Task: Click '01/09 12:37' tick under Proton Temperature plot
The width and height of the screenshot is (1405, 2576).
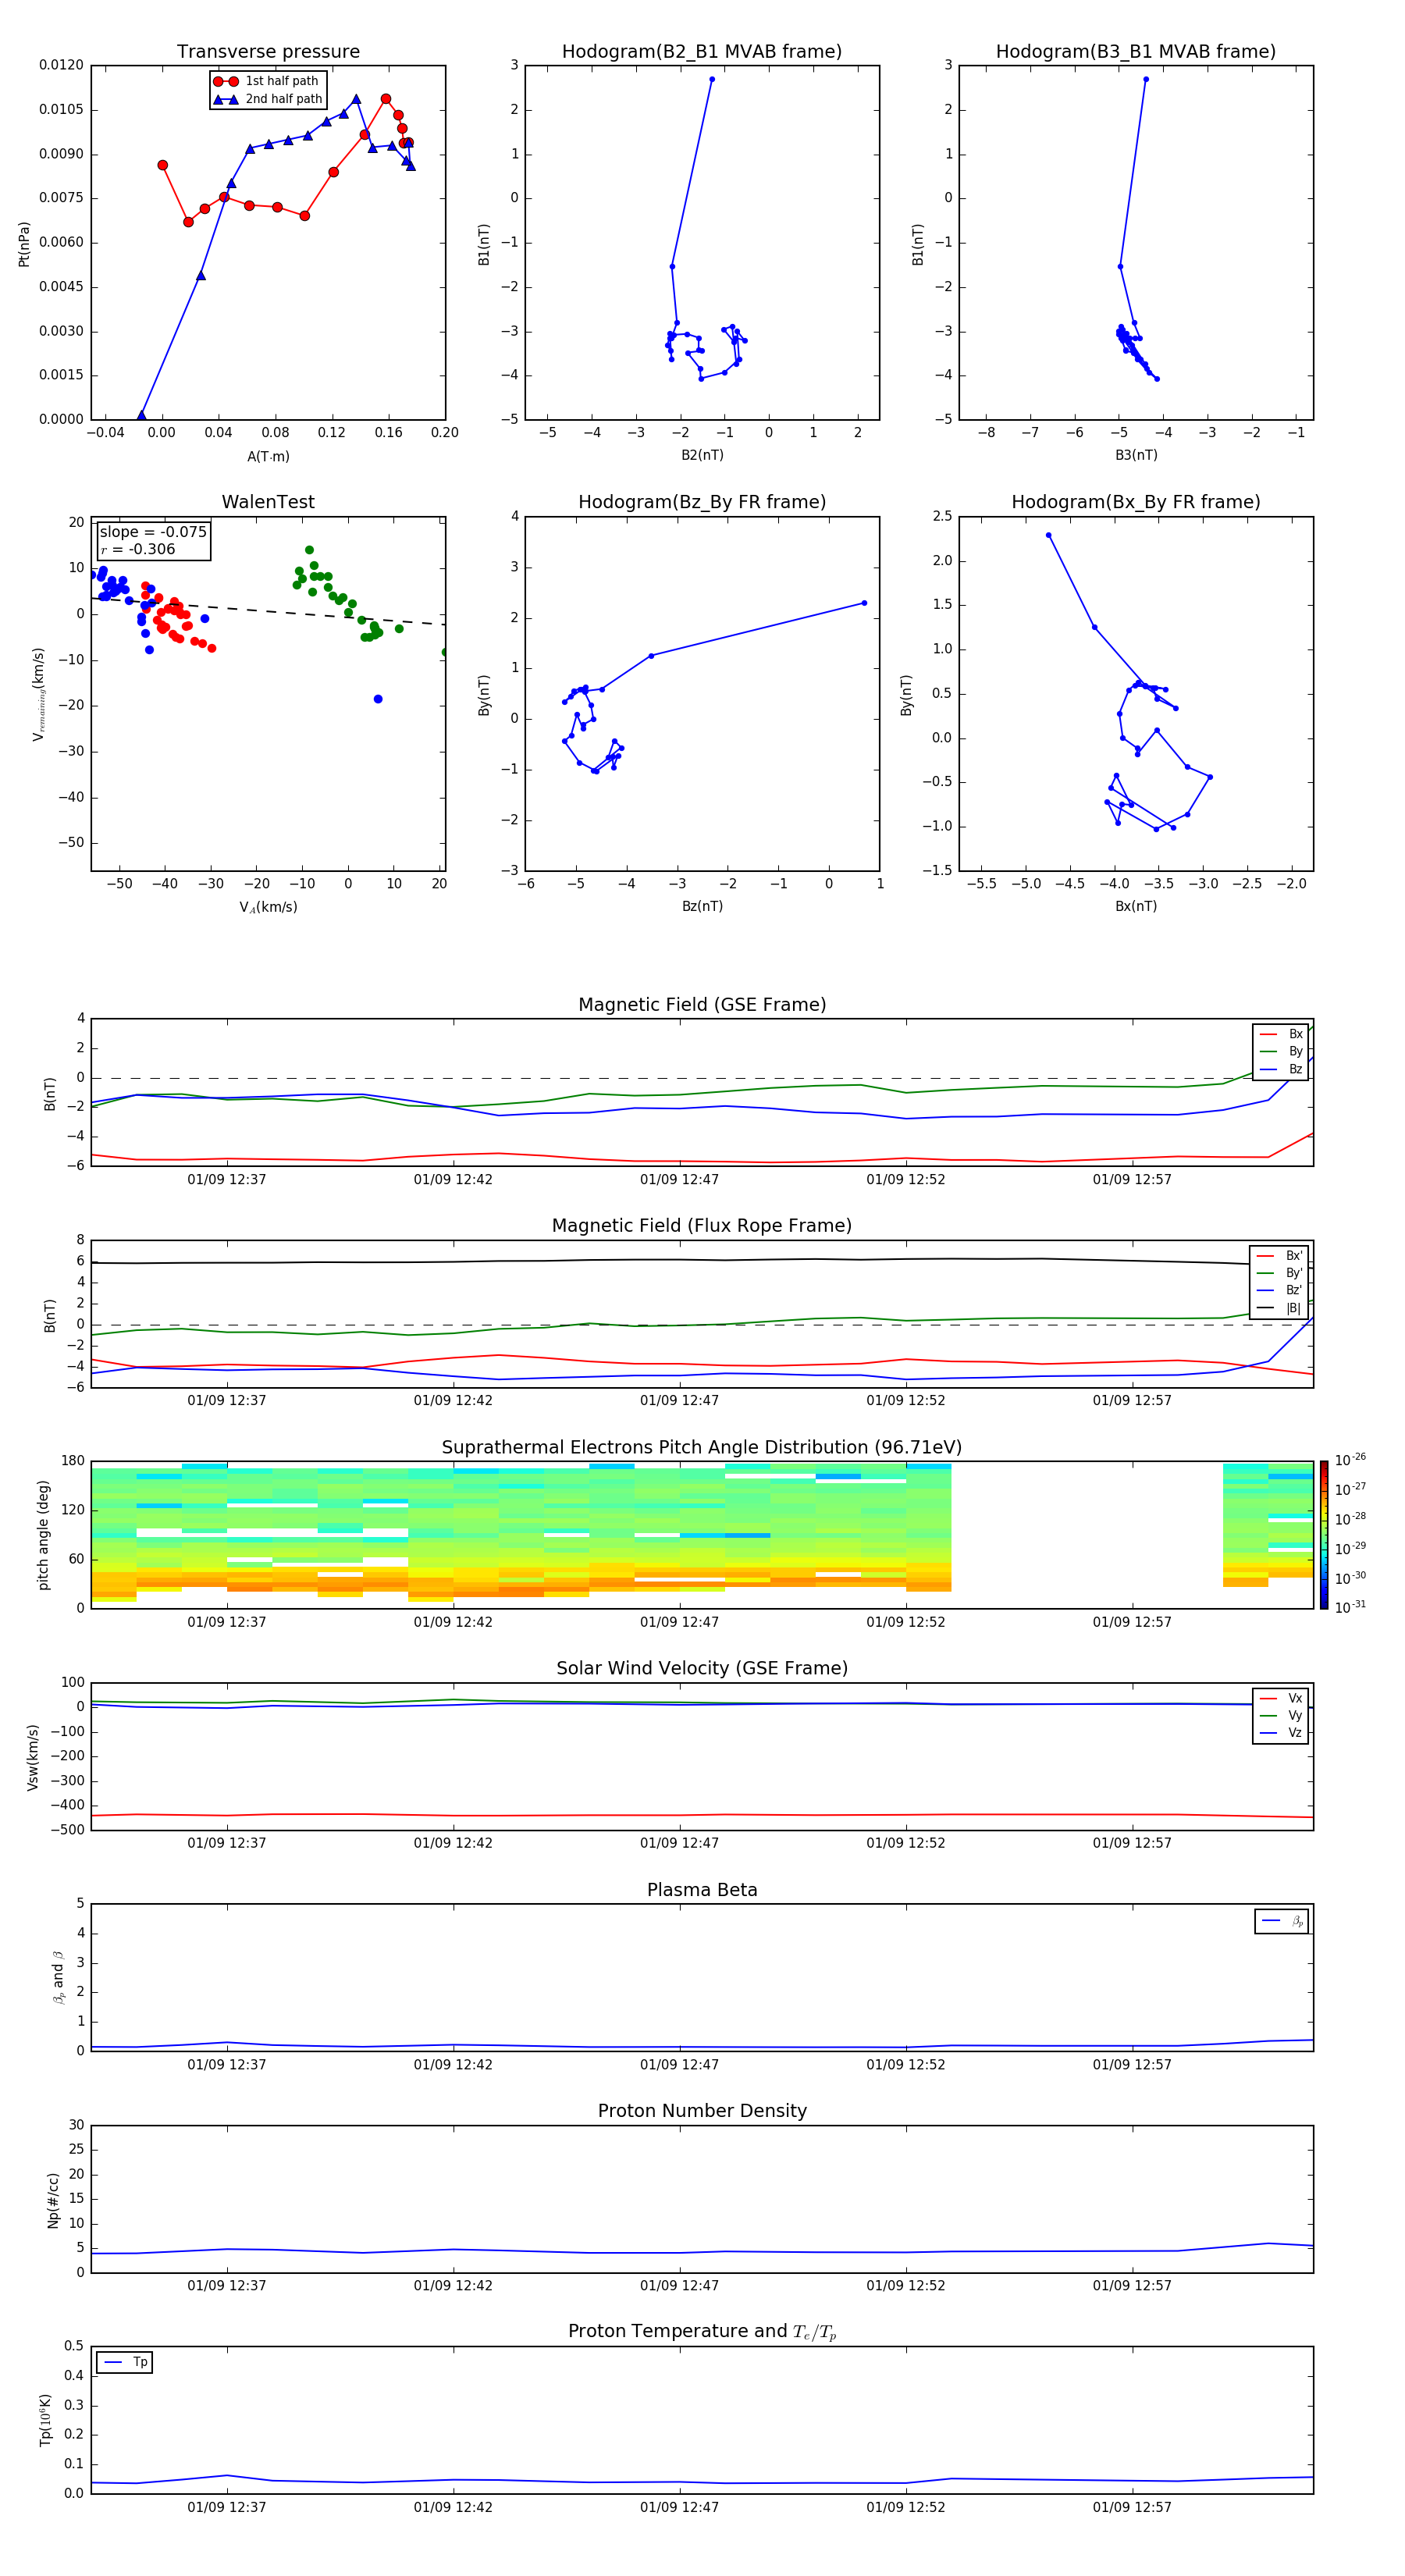Action: [x=227, y=2507]
